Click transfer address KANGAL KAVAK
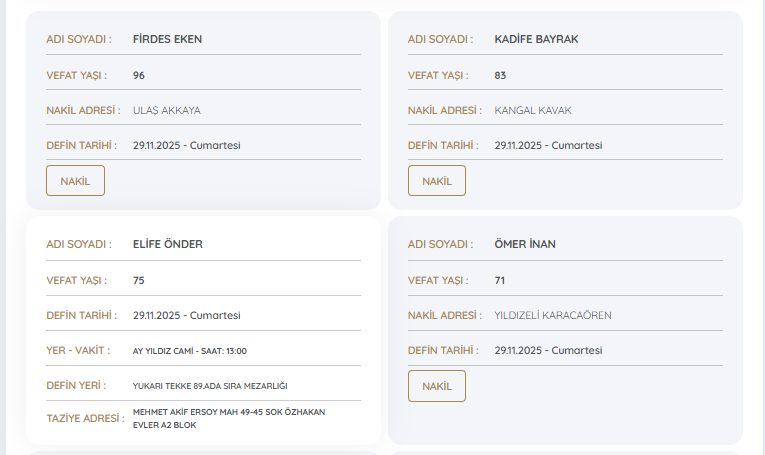 coord(533,110)
